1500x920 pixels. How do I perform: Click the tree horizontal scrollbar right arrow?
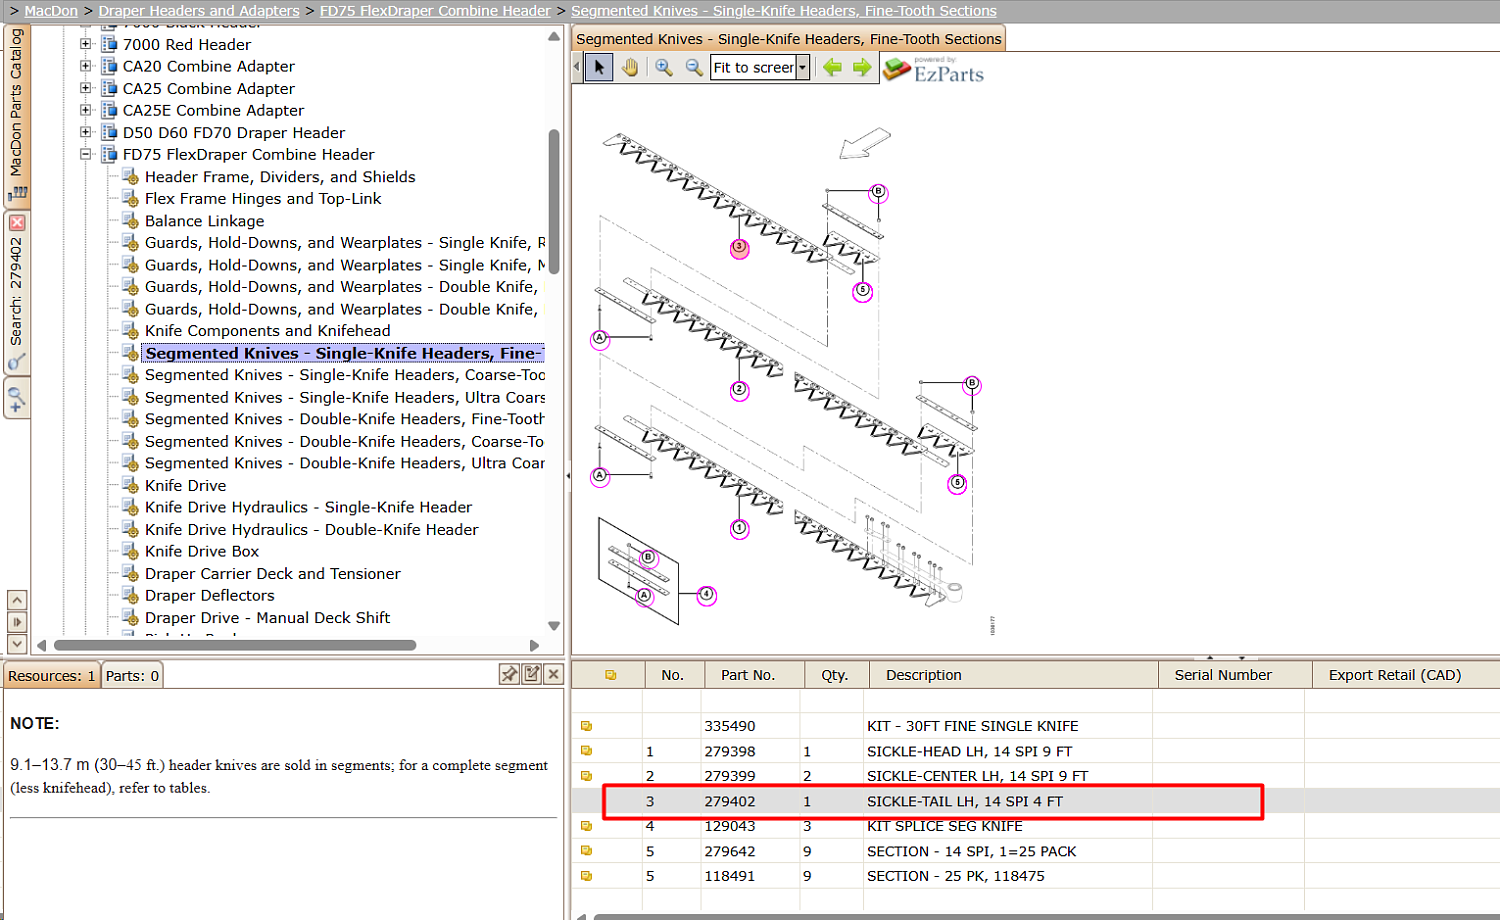[534, 645]
